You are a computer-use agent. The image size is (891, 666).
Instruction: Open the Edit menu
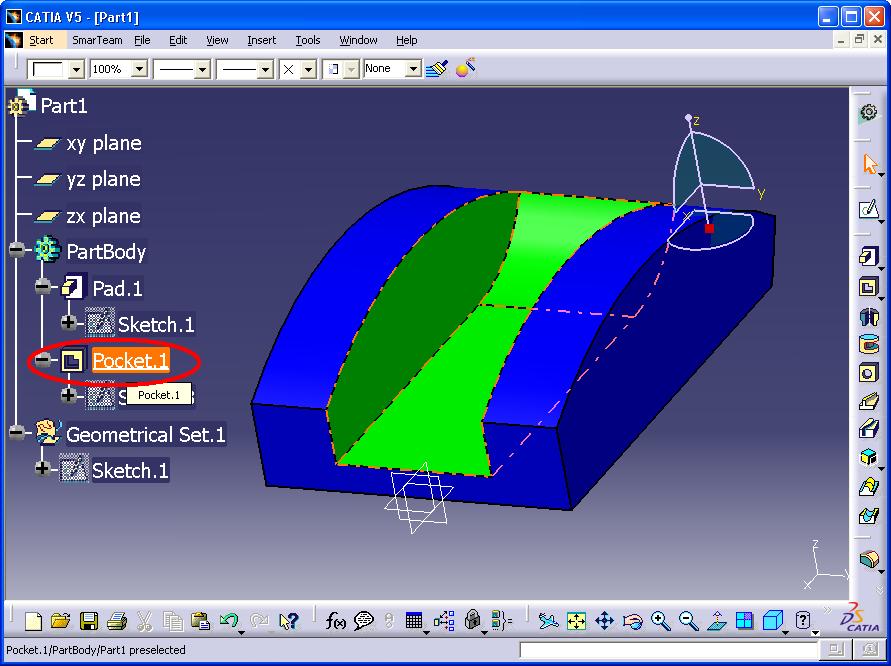178,40
